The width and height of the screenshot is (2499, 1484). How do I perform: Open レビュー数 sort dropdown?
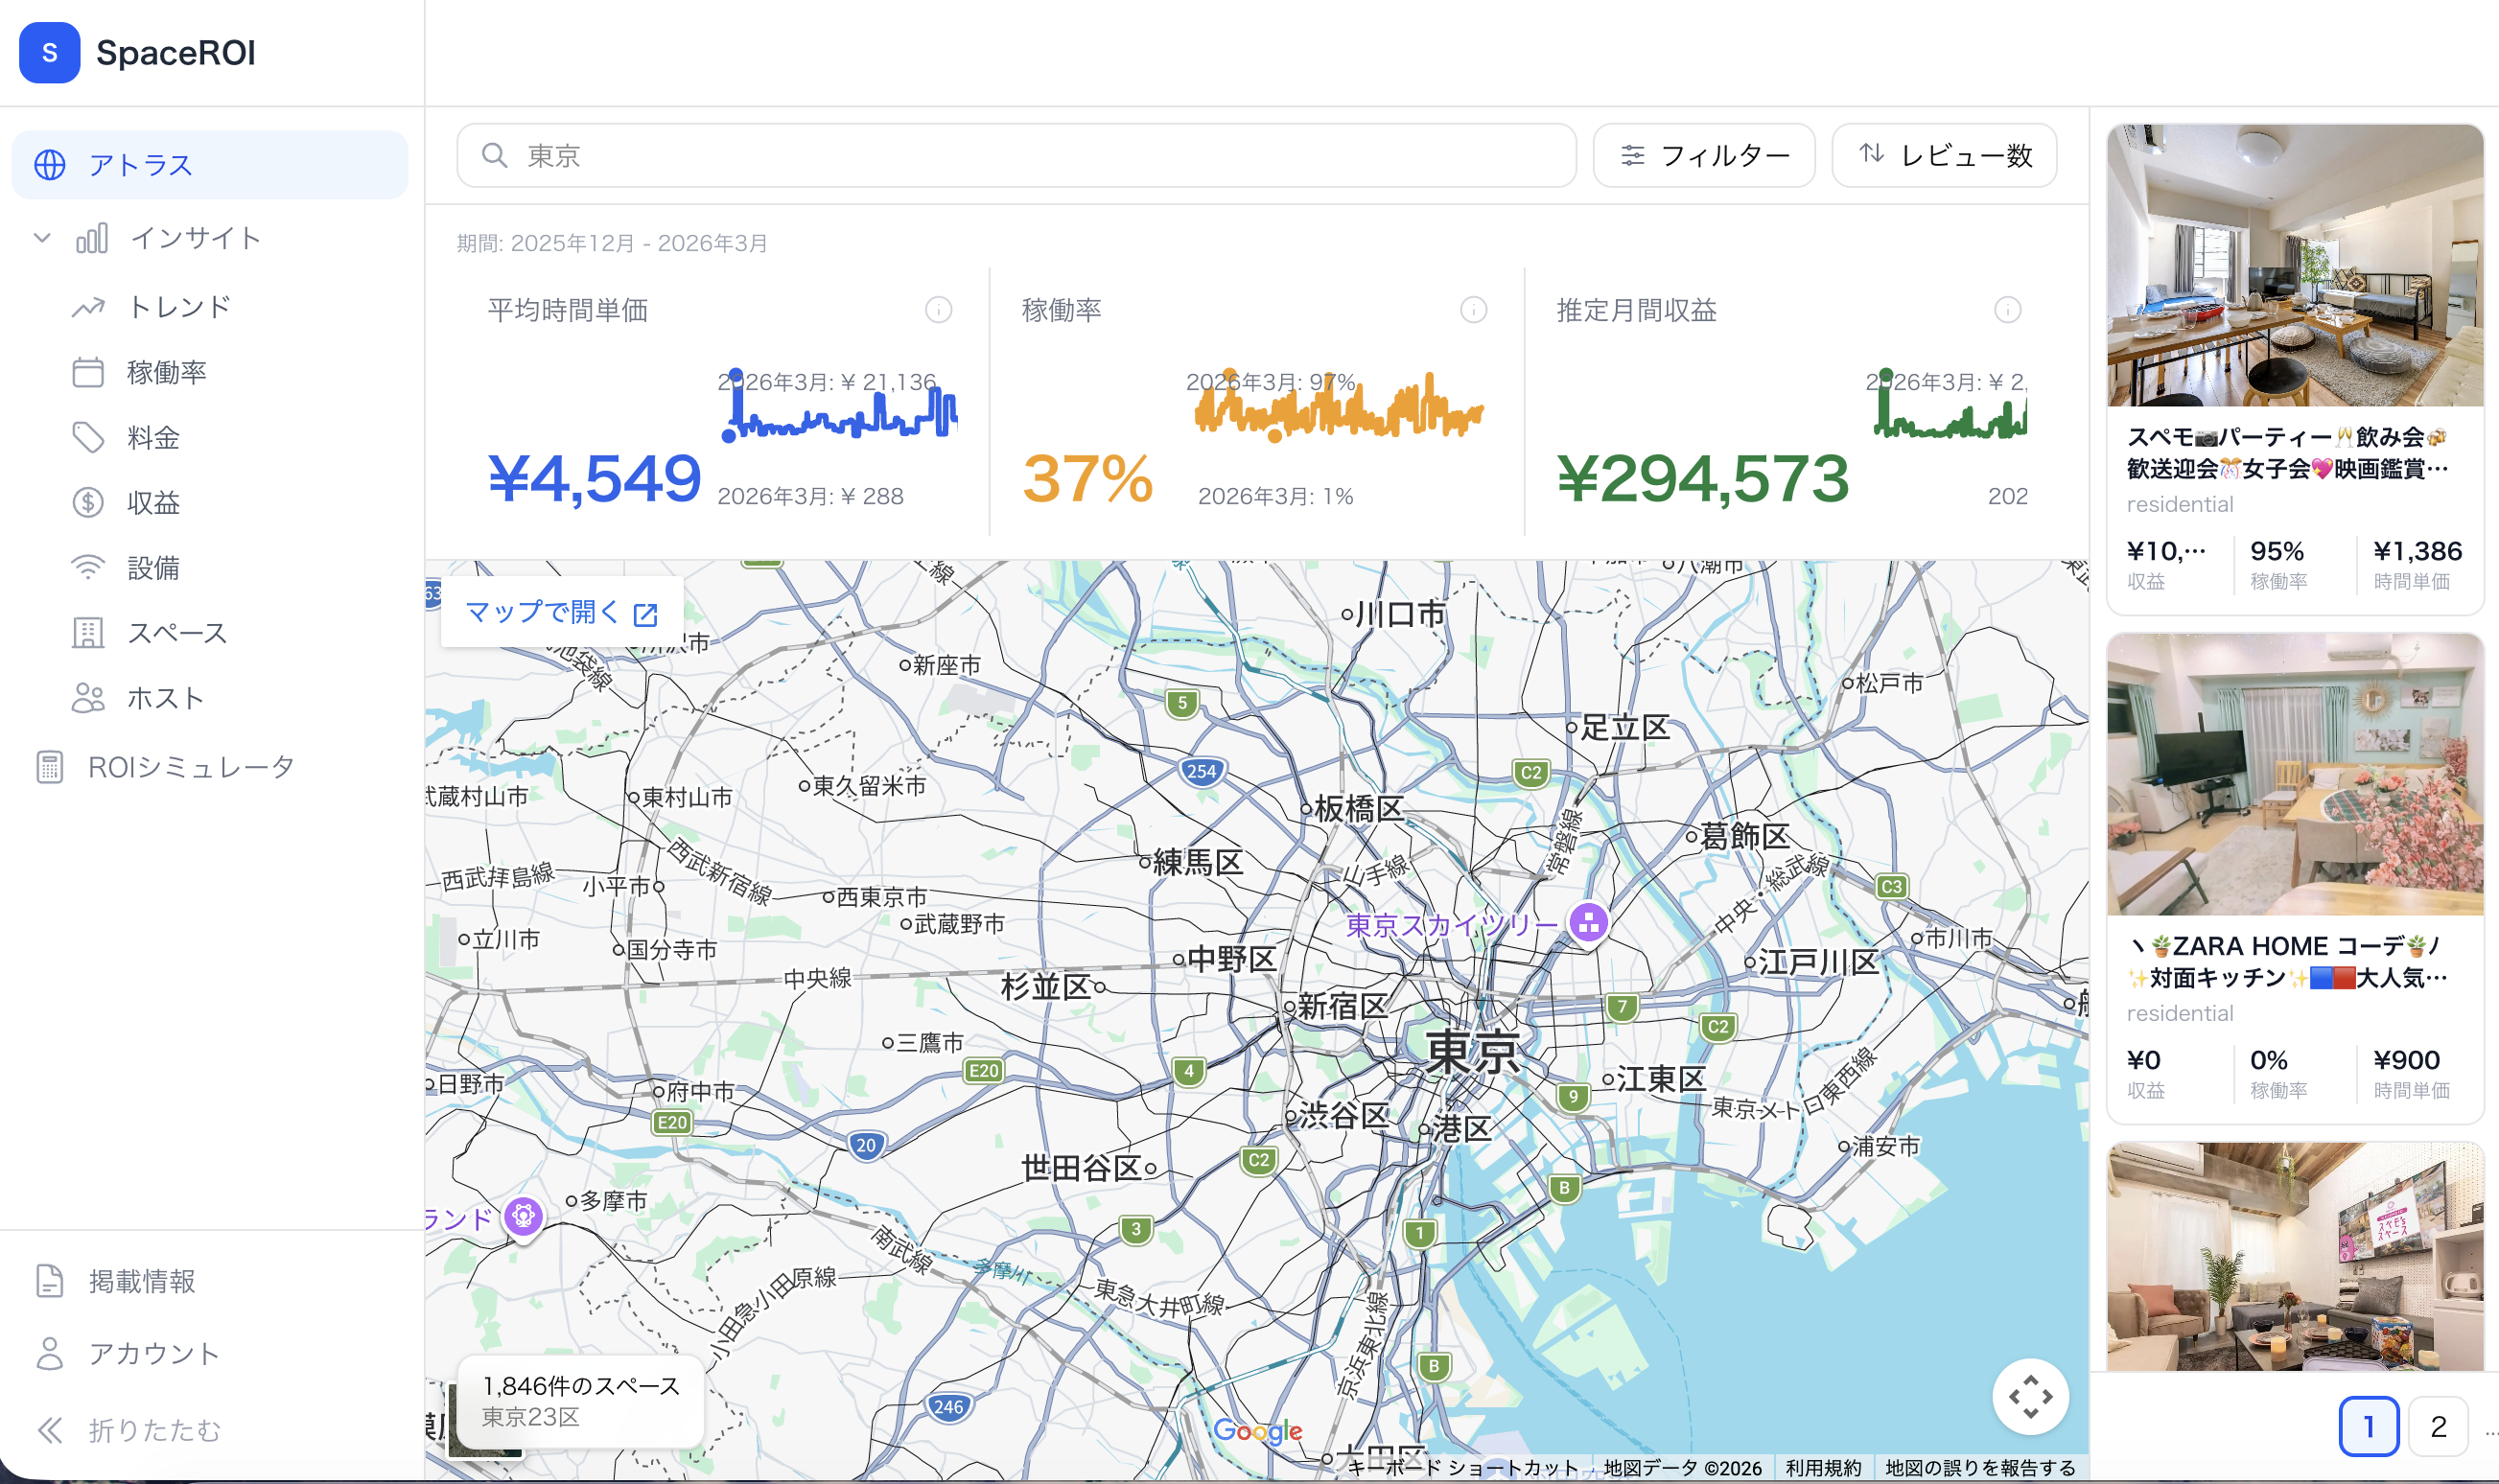(1944, 155)
